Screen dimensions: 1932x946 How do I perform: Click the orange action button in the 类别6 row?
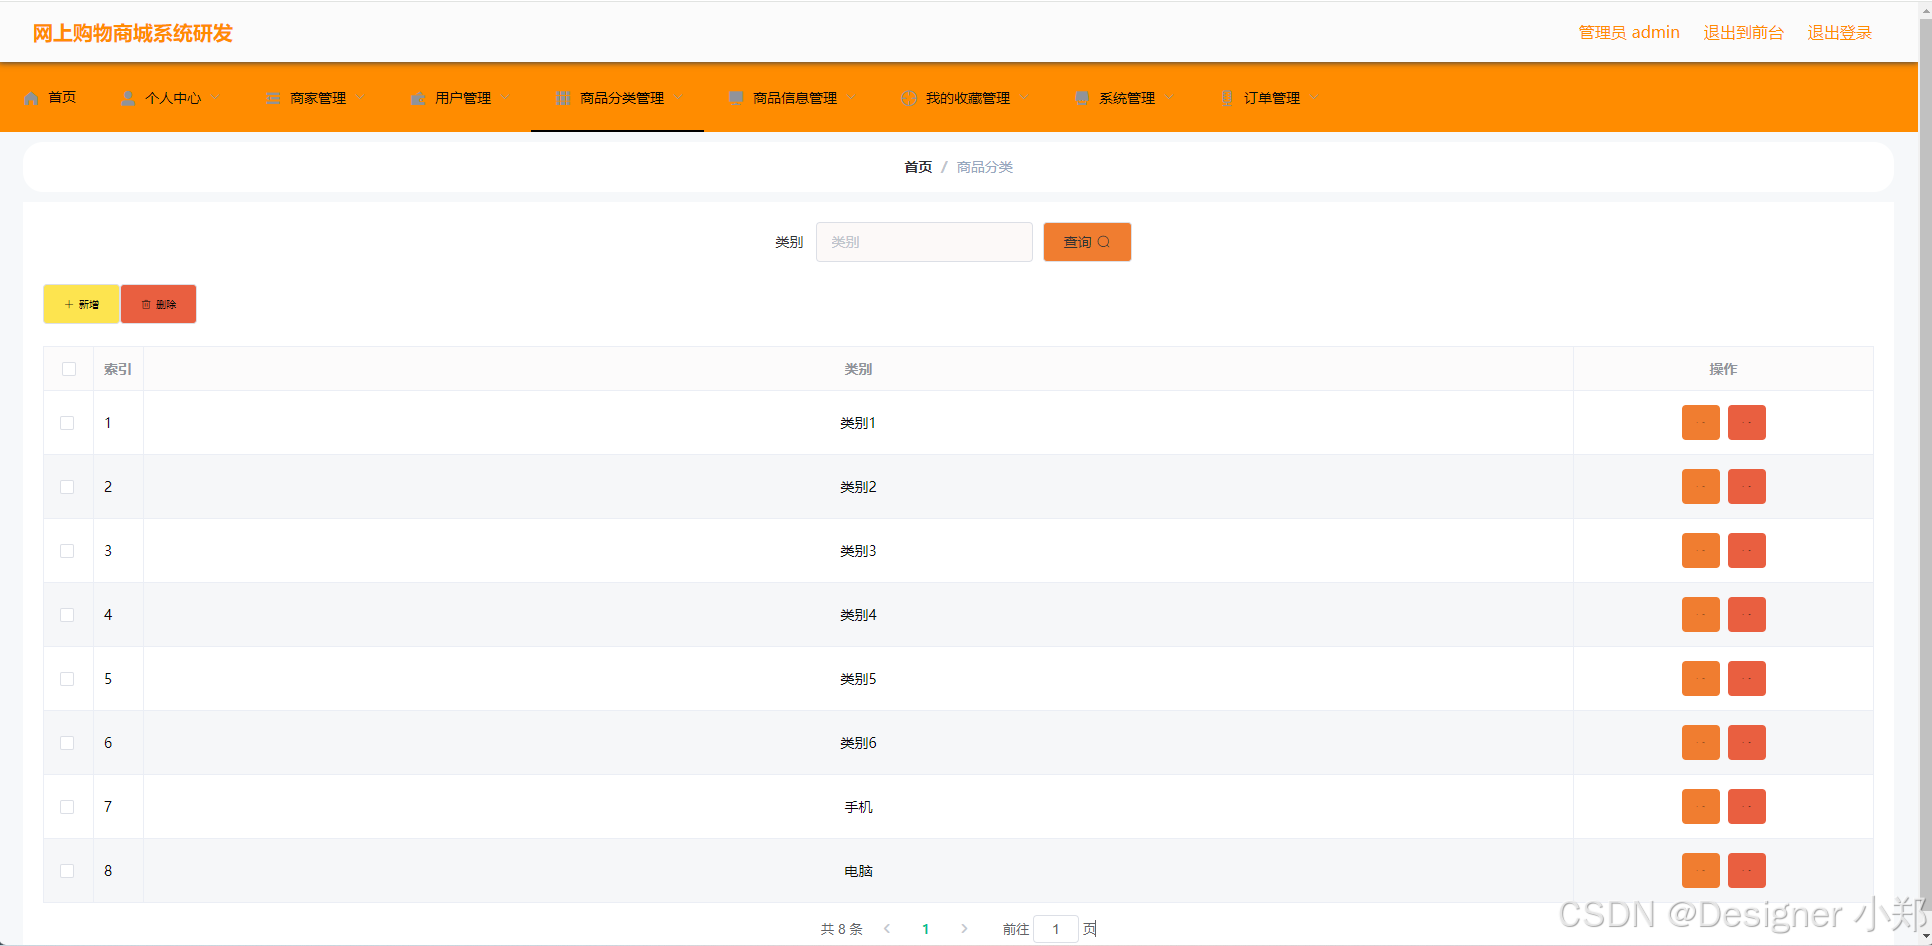click(x=1700, y=742)
